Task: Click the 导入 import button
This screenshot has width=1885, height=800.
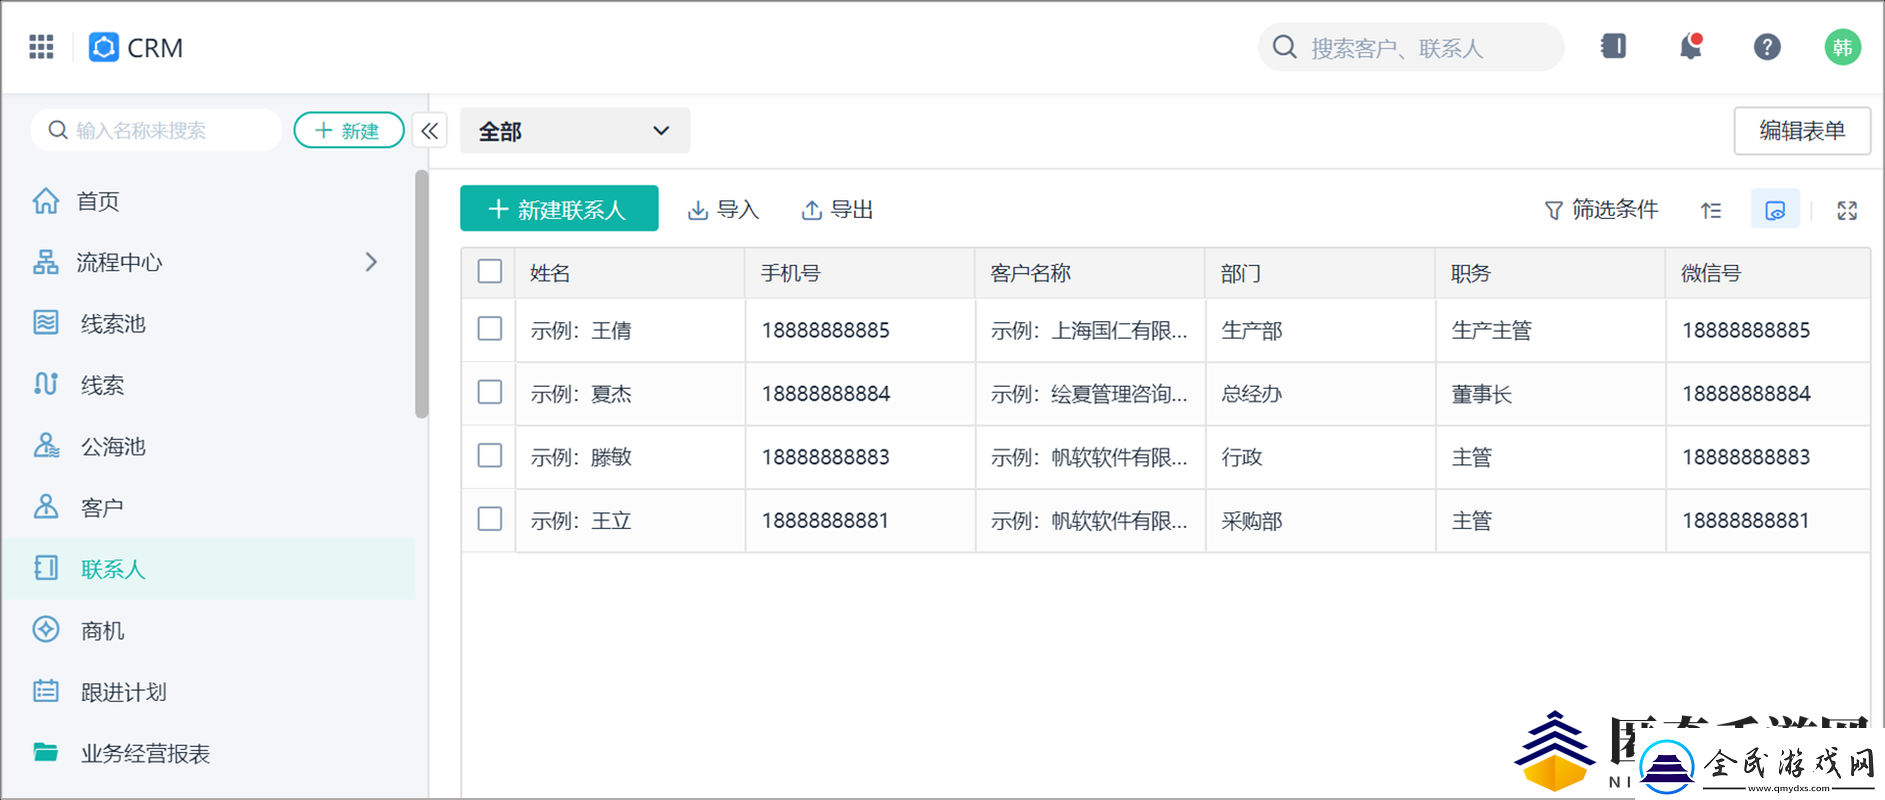Action: 724,210
